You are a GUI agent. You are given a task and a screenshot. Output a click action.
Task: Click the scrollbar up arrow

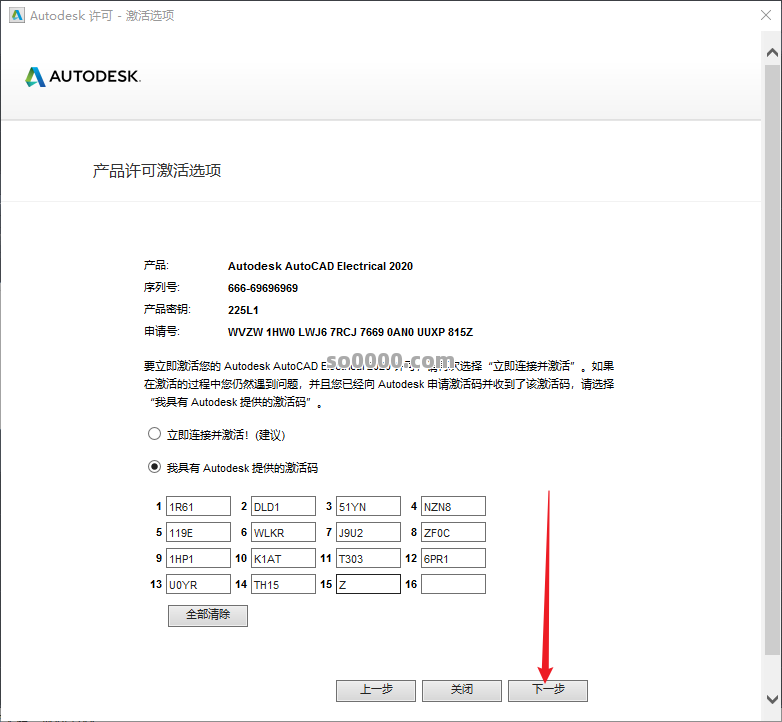tap(772, 52)
